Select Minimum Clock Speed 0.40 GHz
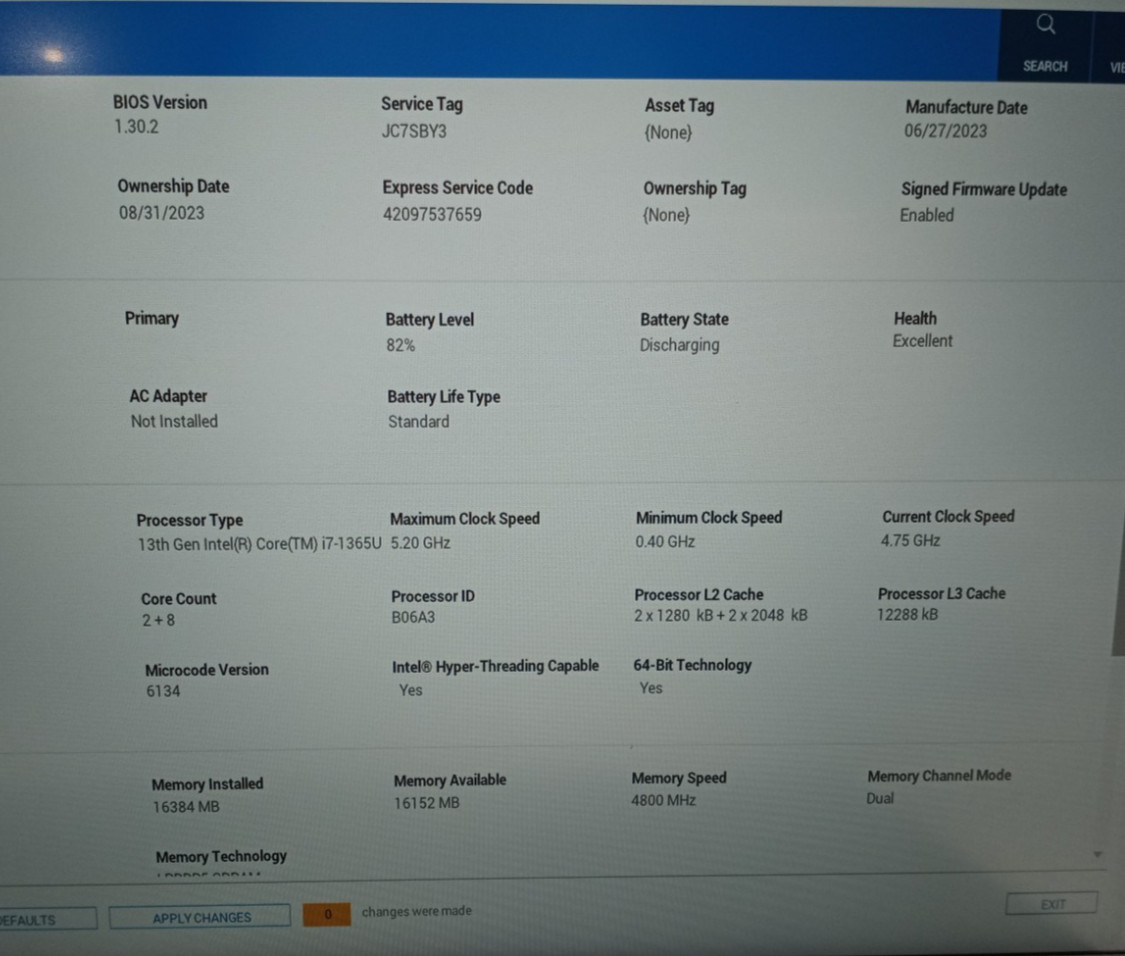This screenshot has width=1125, height=956. (x=665, y=542)
